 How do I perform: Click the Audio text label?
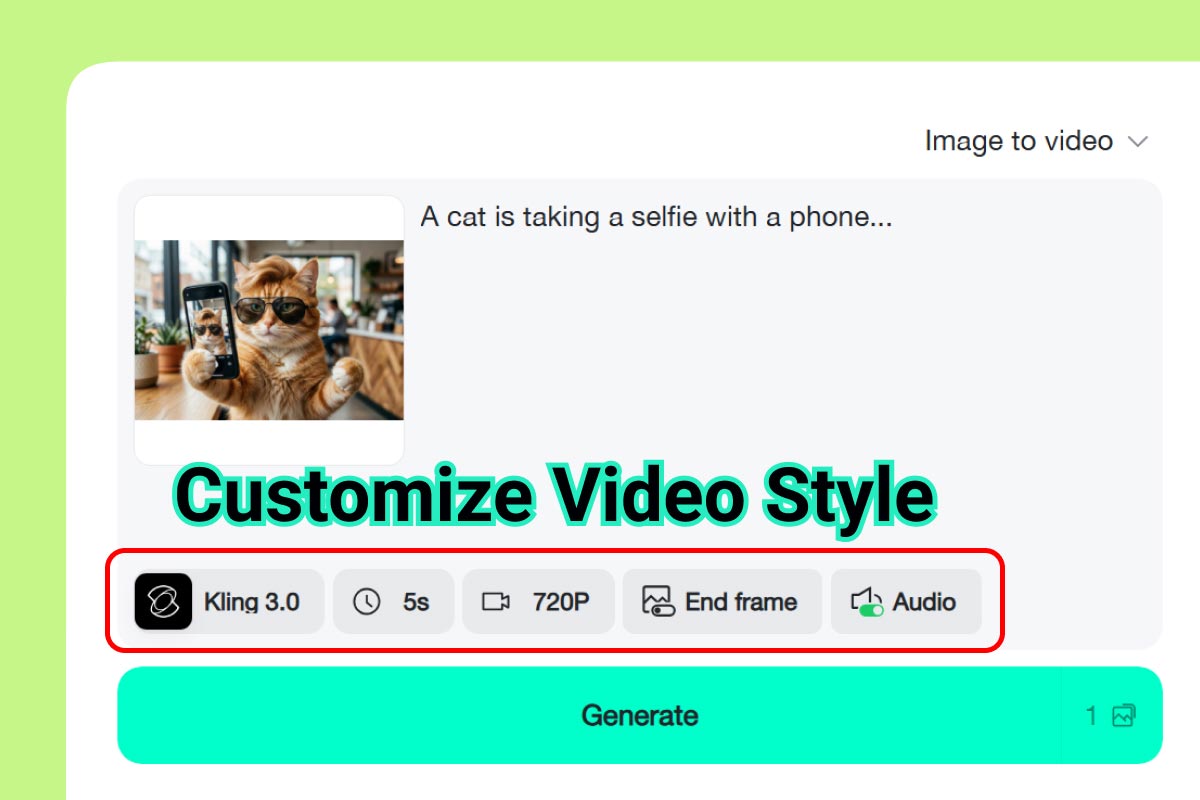pos(924,602)
